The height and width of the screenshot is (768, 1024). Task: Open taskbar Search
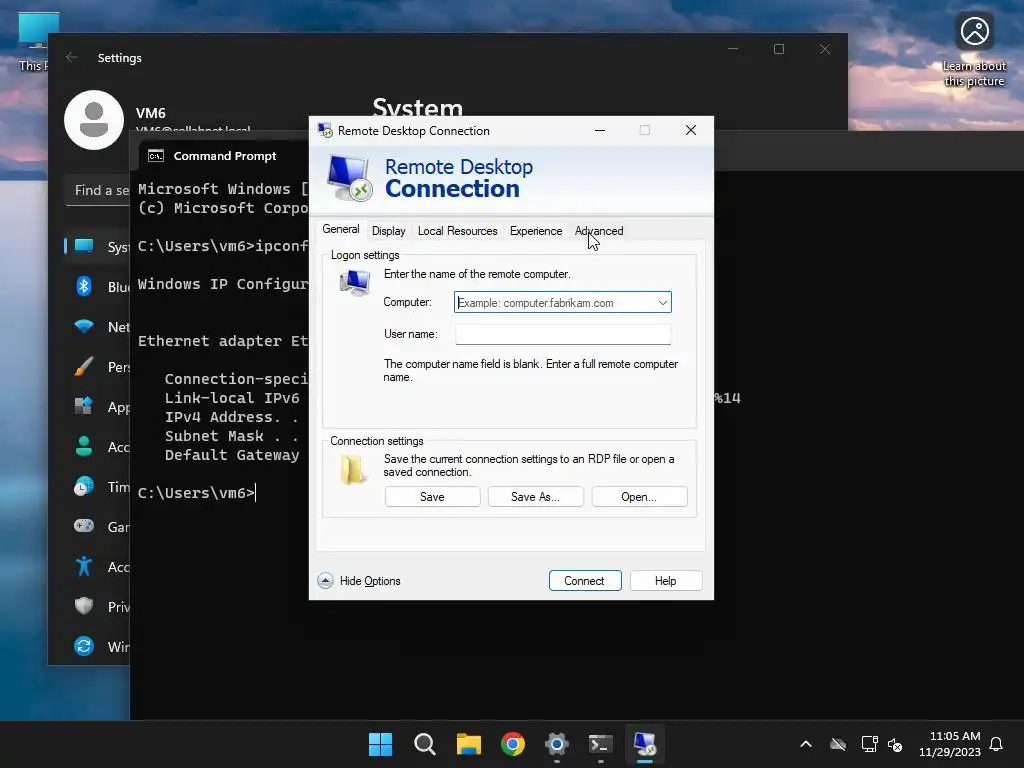pyautogui.click(x=424, y=744)
